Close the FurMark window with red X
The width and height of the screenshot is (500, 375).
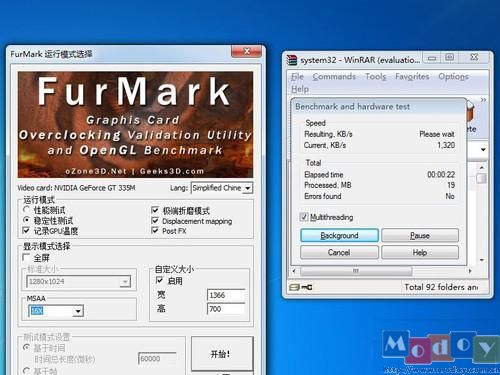pos(246,51)
